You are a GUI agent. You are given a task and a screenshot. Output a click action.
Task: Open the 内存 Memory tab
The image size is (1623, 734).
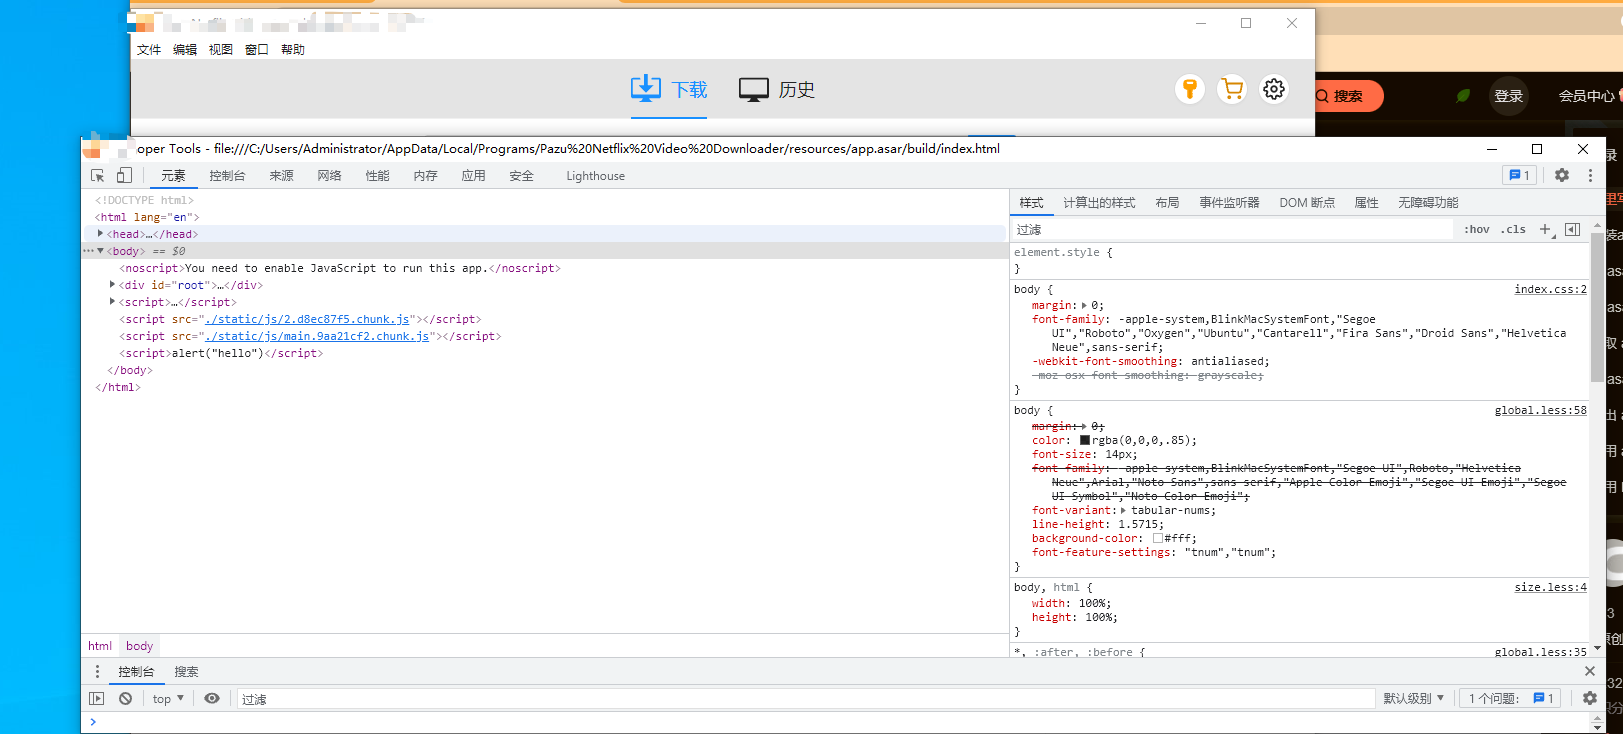[425, 175]
